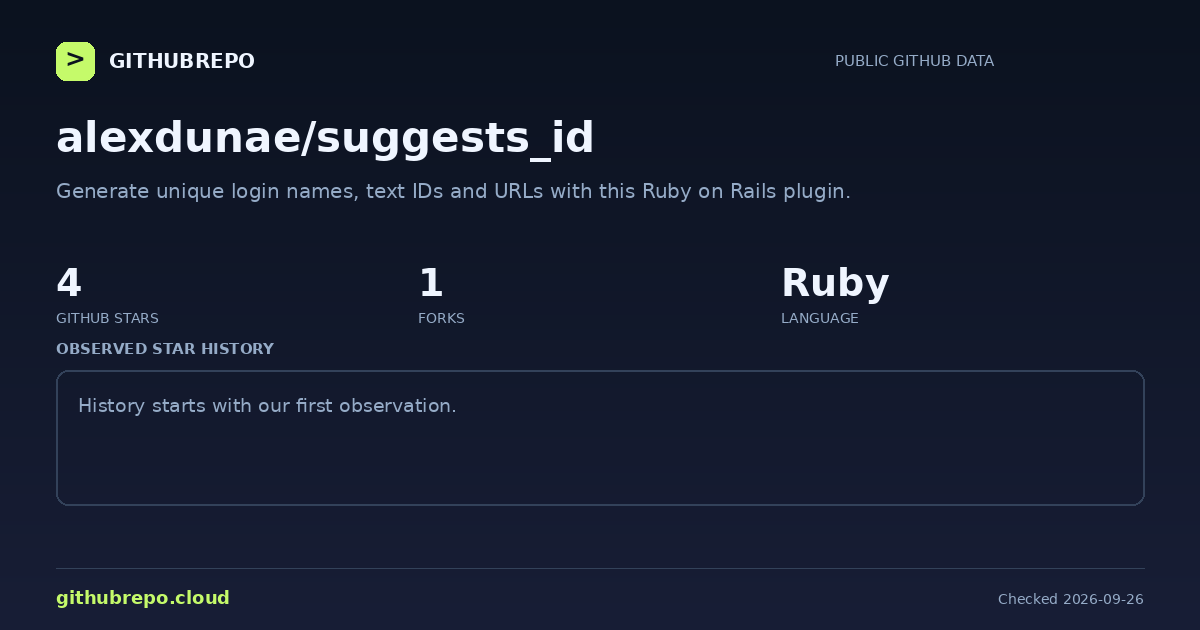
Task: Select the repository description text
Action: (x=453, y=191)
